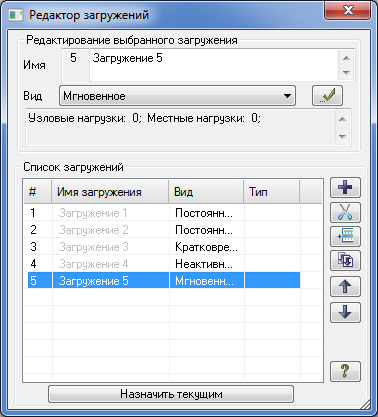Image resolution: width=378 pixels, height=417 pixels.
Task: Click the load case number field 5
Action: (75, 65)
